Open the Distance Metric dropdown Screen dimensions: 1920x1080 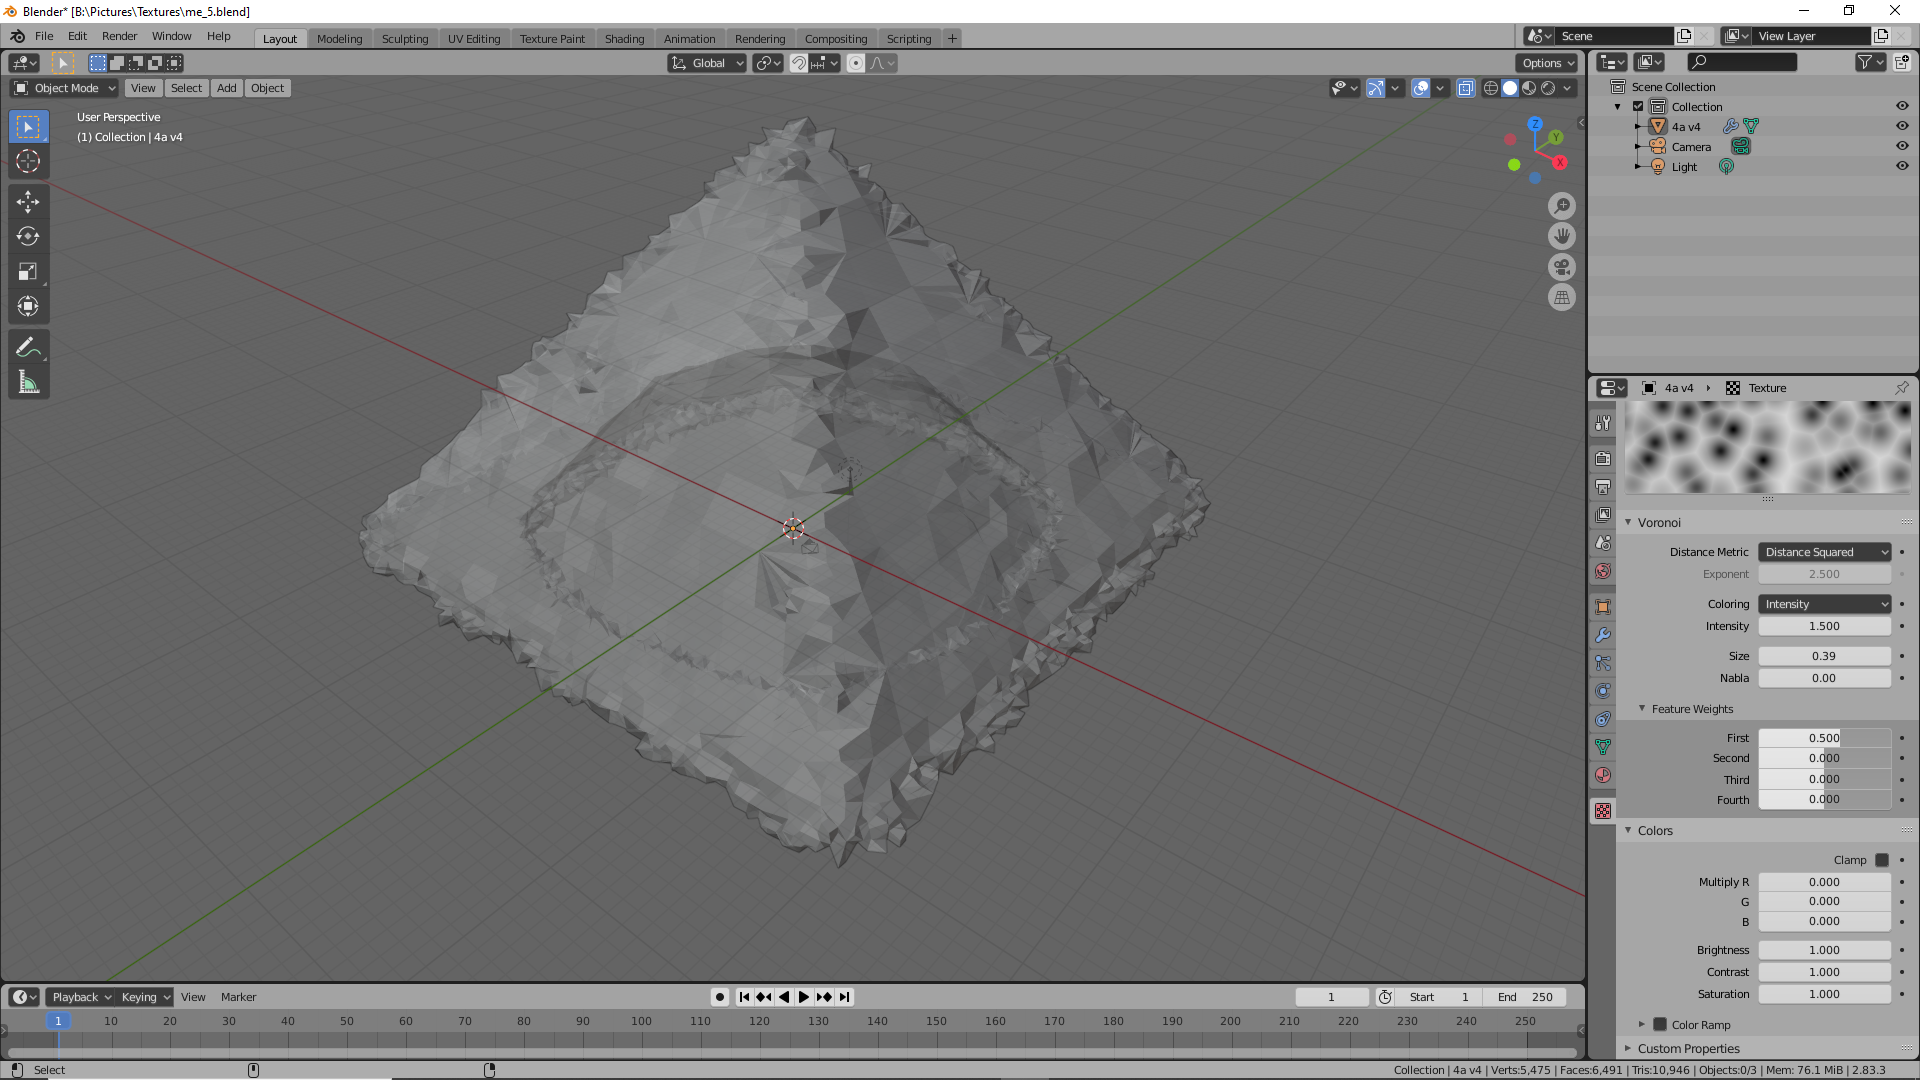tap(1824, 551)
